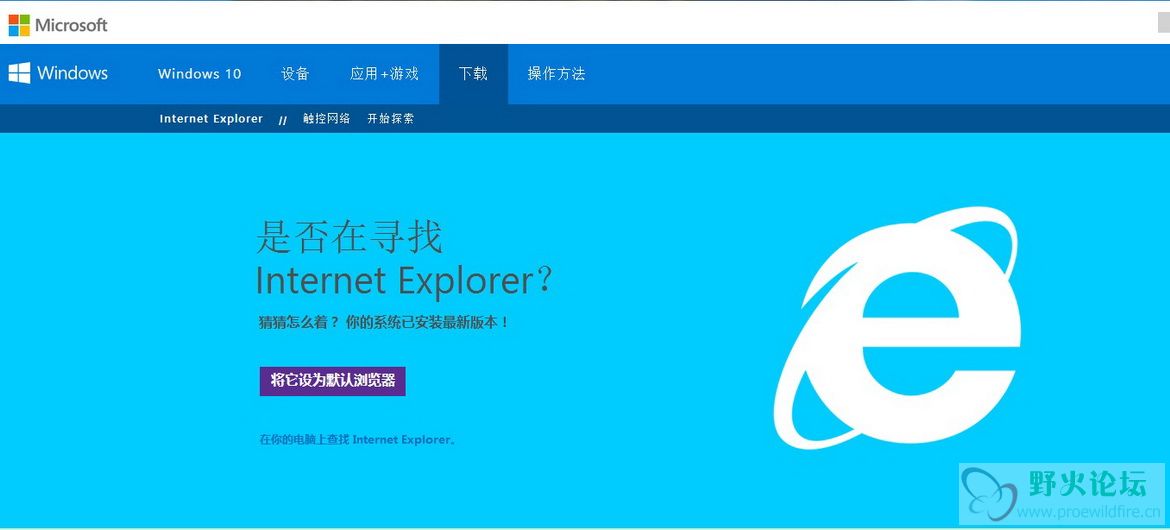This screenshot has width=1170, height=530.
Task: Click the Microsoft logo at top left
Action: [58, 25]
